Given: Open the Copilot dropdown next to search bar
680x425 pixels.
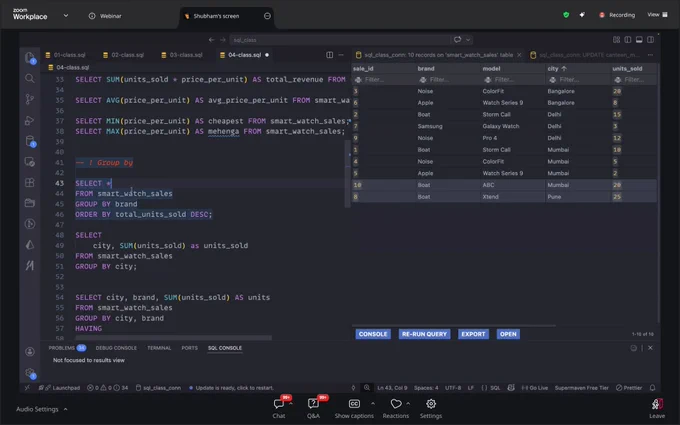Looking at the screenshot, I should pyautogui.click(x=468, y=39).
